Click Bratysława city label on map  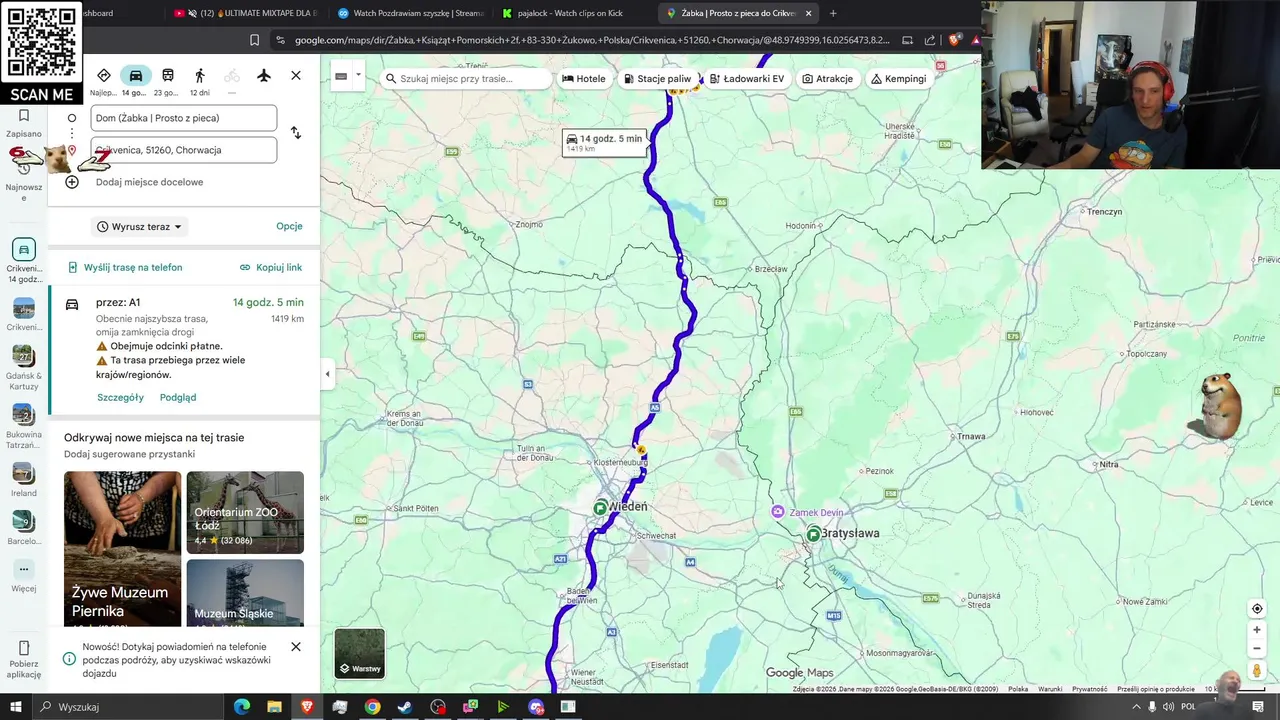850,534
